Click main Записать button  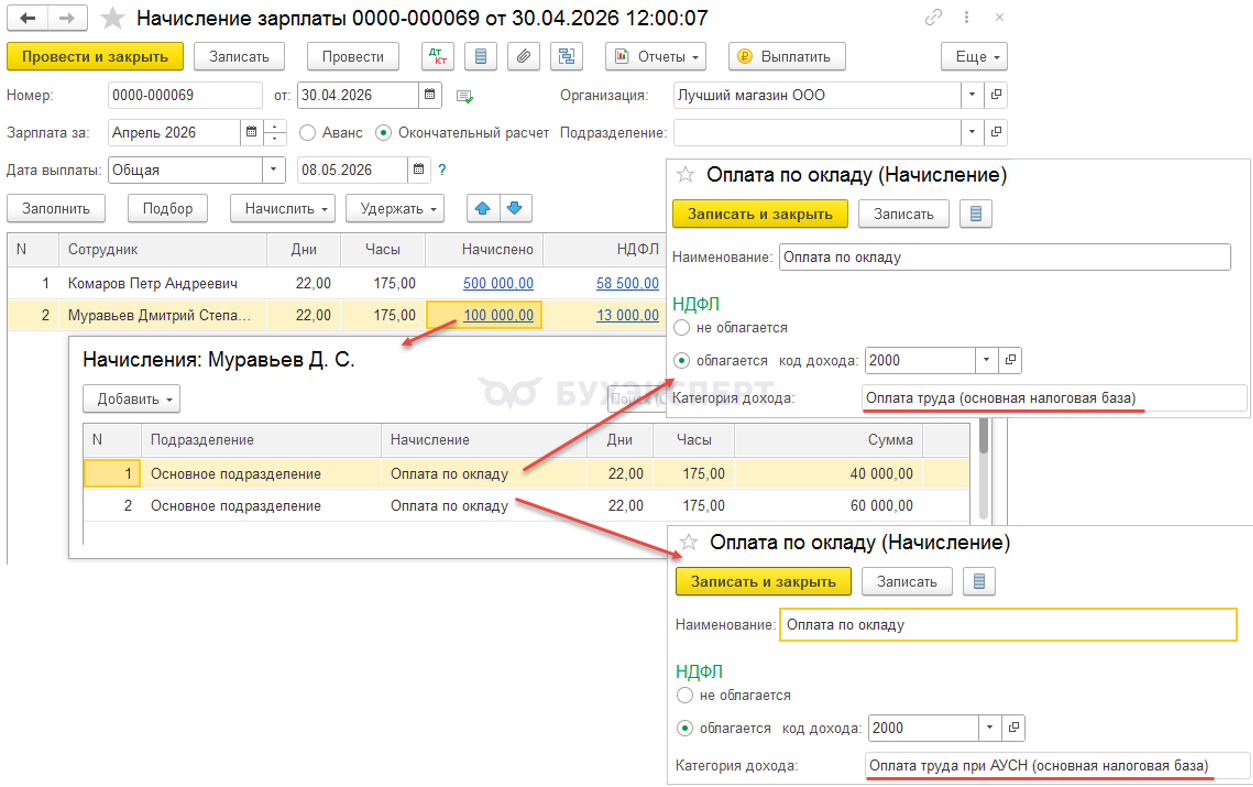(x=239, y=56)
